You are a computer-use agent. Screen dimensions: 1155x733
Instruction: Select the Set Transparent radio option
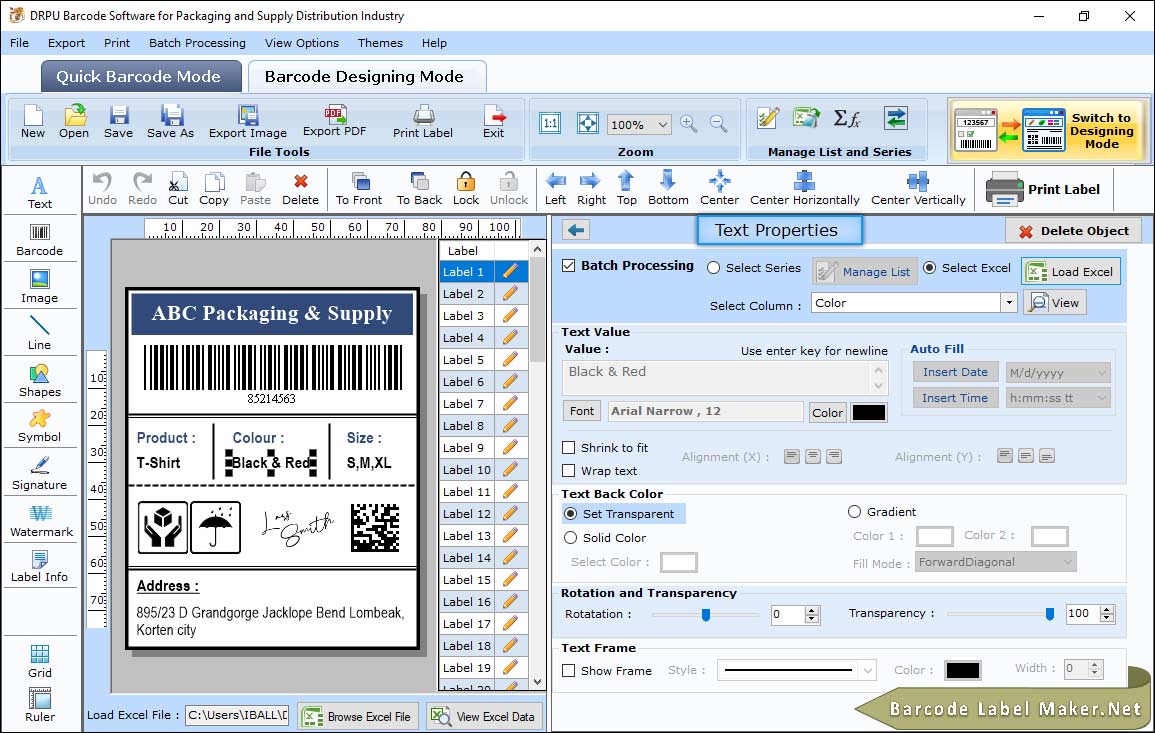coord(570,513)
